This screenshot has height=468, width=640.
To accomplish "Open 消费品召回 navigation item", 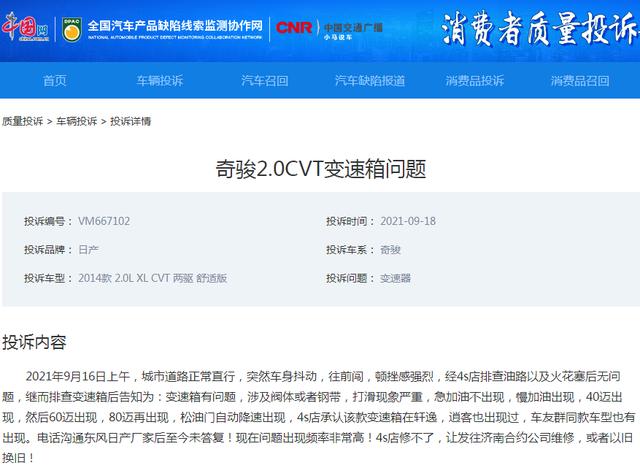I will click(580, 80).
